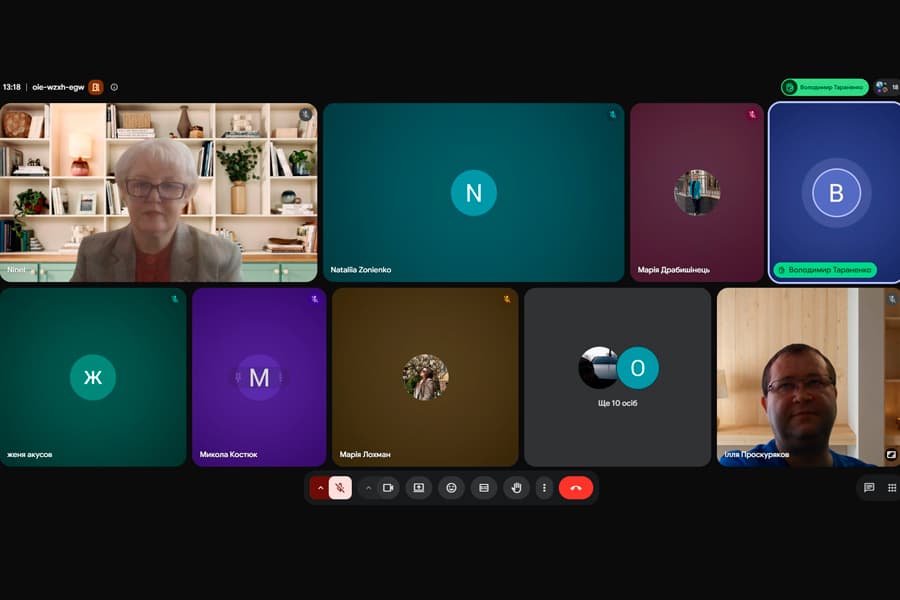Screen dimensions: 900x600
Task: Select the Микола Костюк participant tile
Action: click(259, 377)
